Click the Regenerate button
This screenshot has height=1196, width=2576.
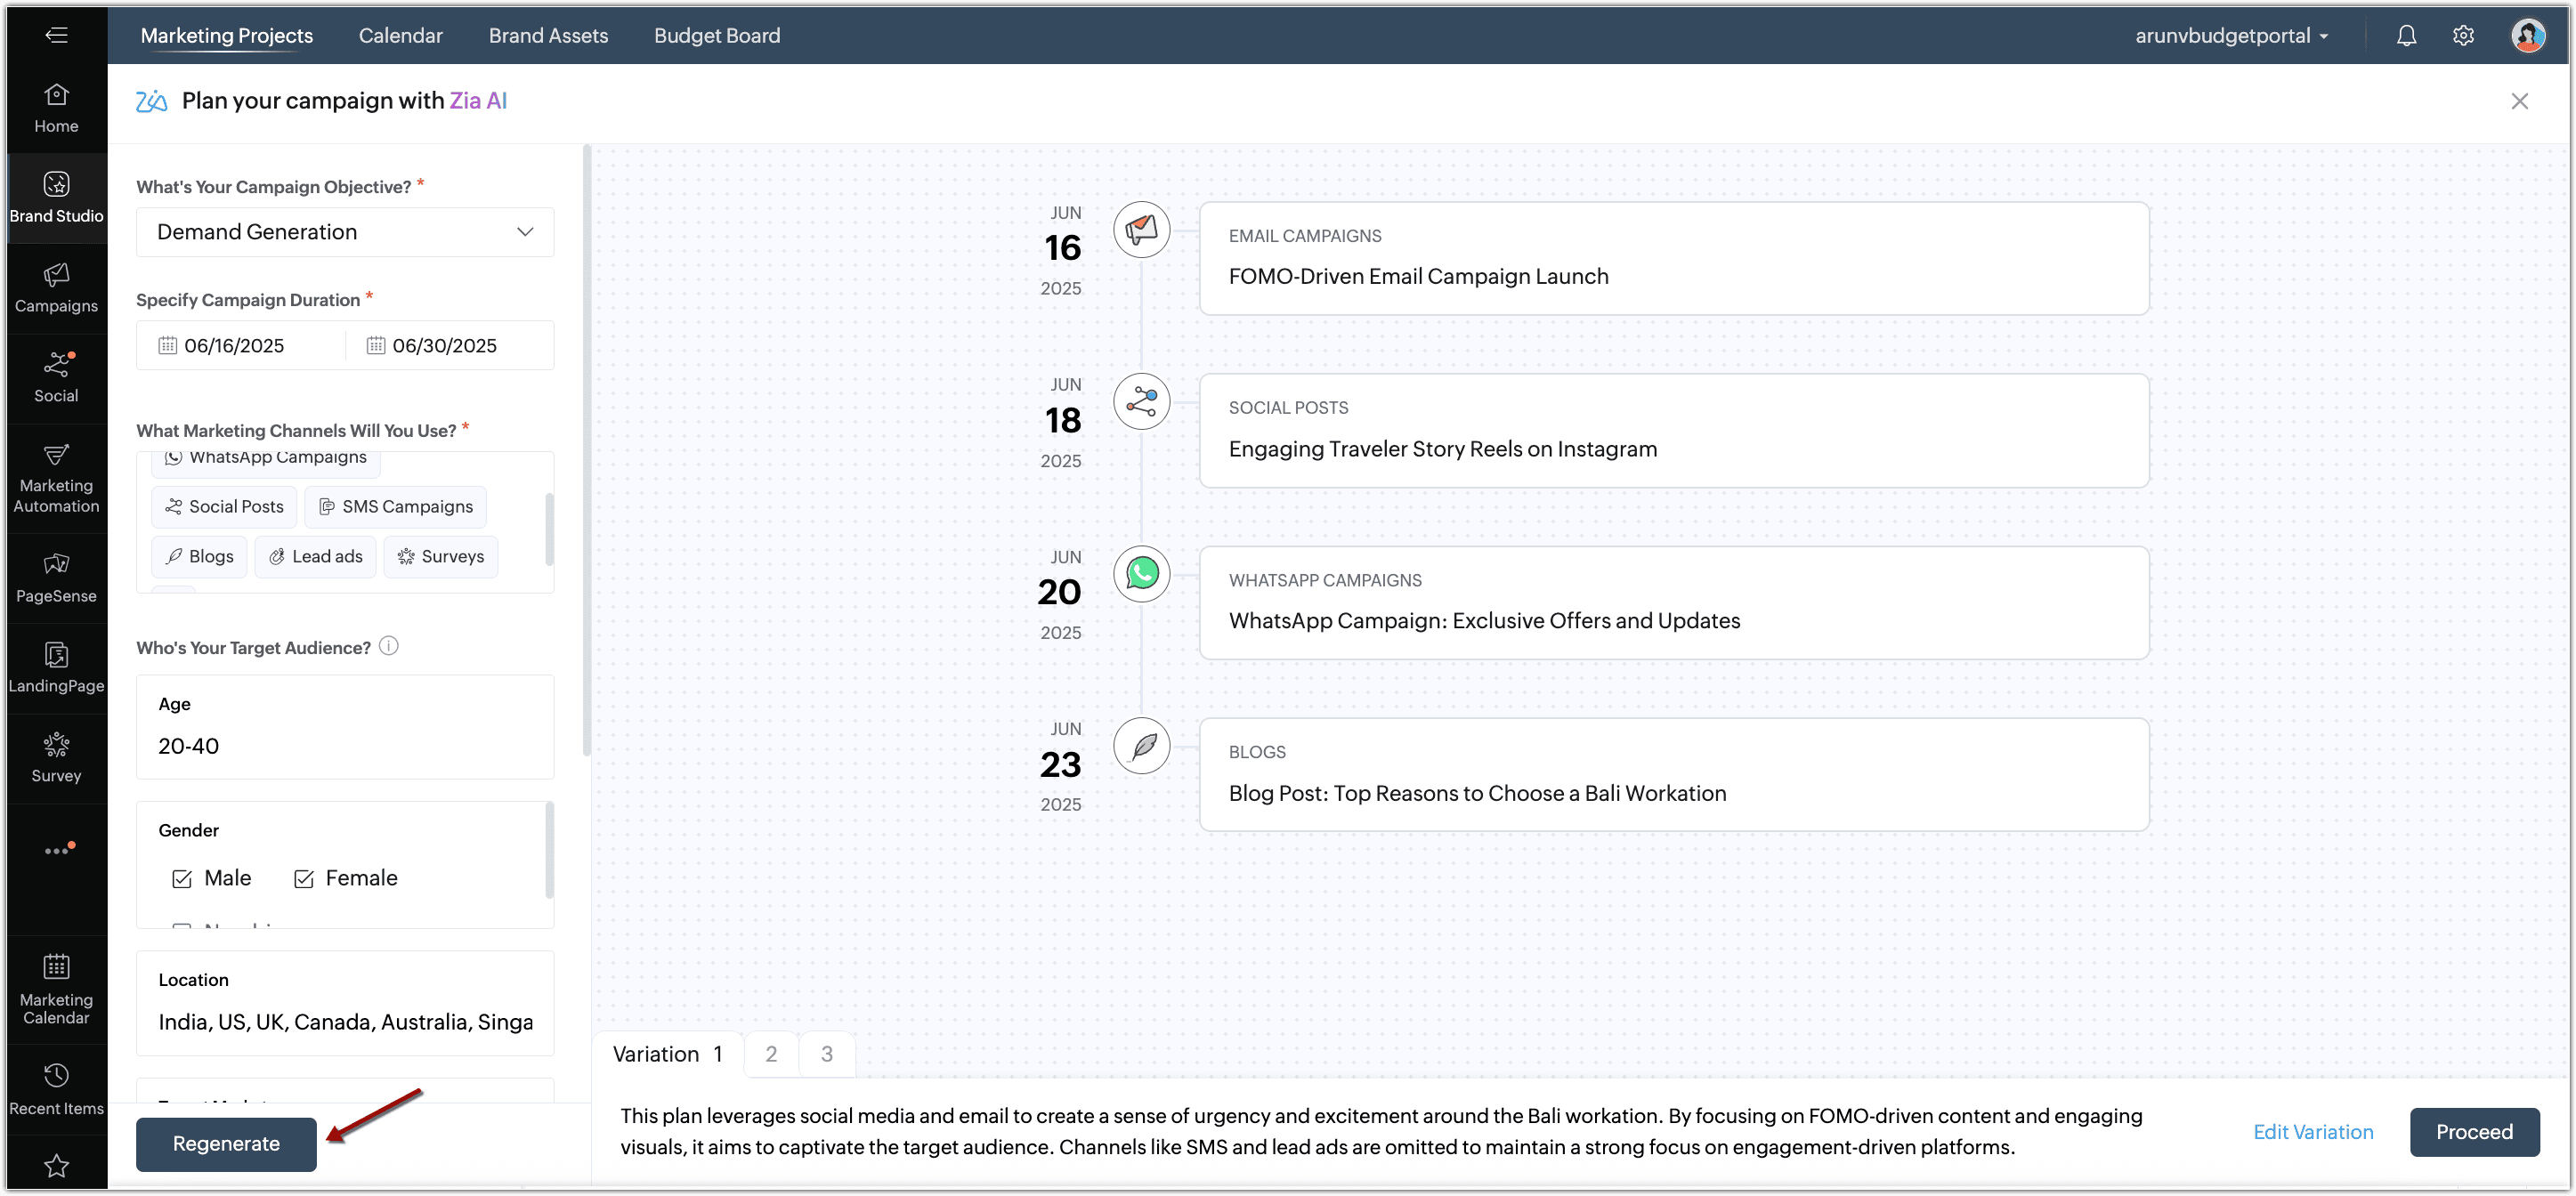tap(226, 1143)
